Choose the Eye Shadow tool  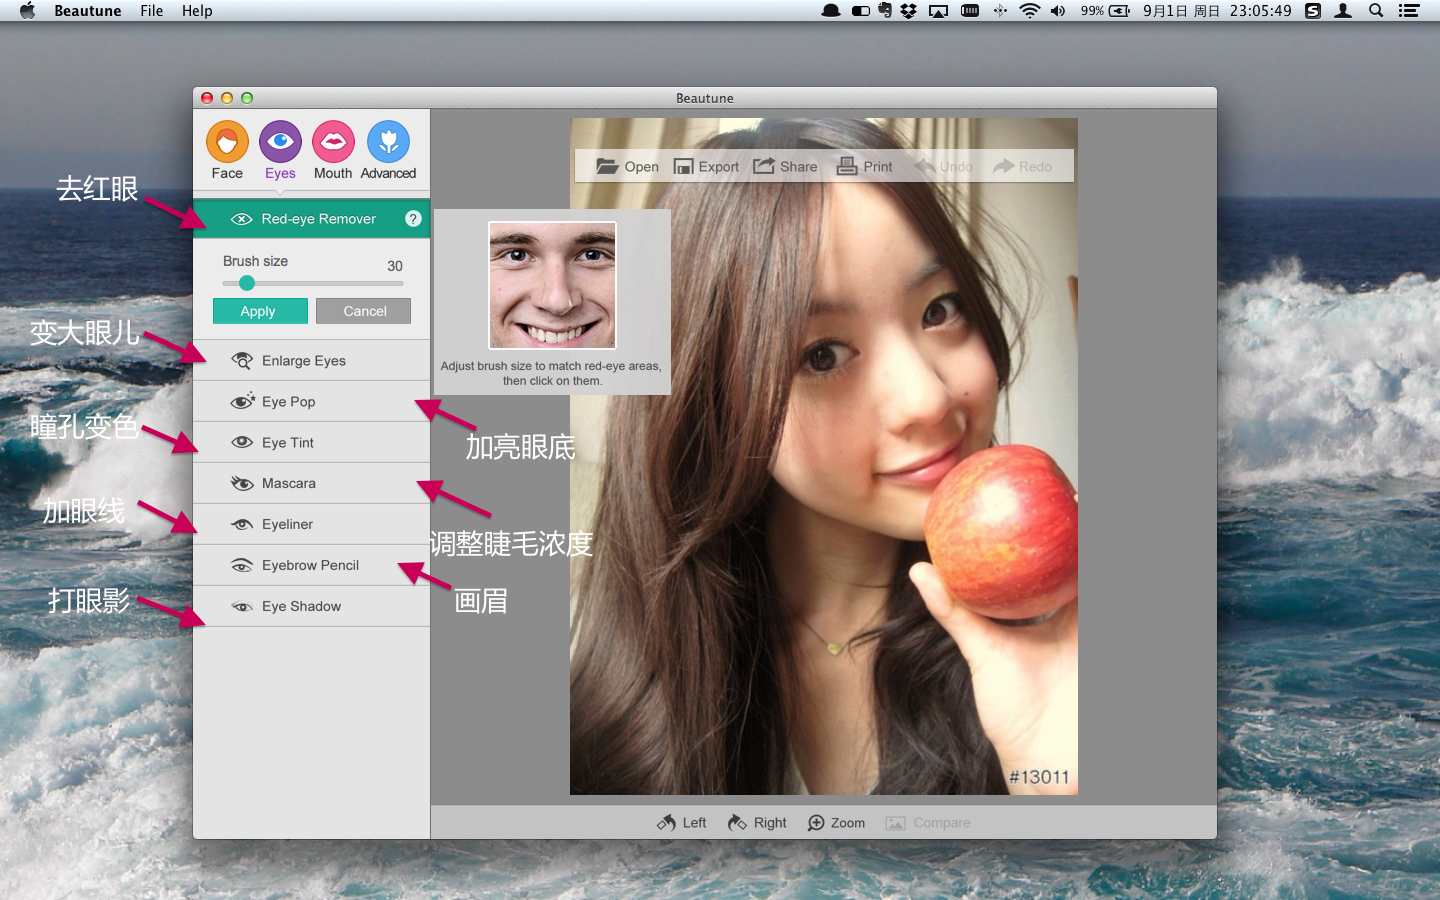coord(311,607)
